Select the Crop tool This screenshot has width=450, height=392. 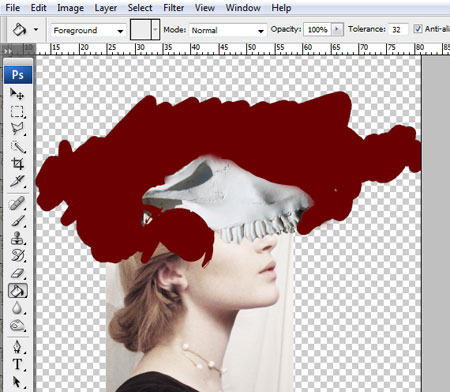[17, 164]
